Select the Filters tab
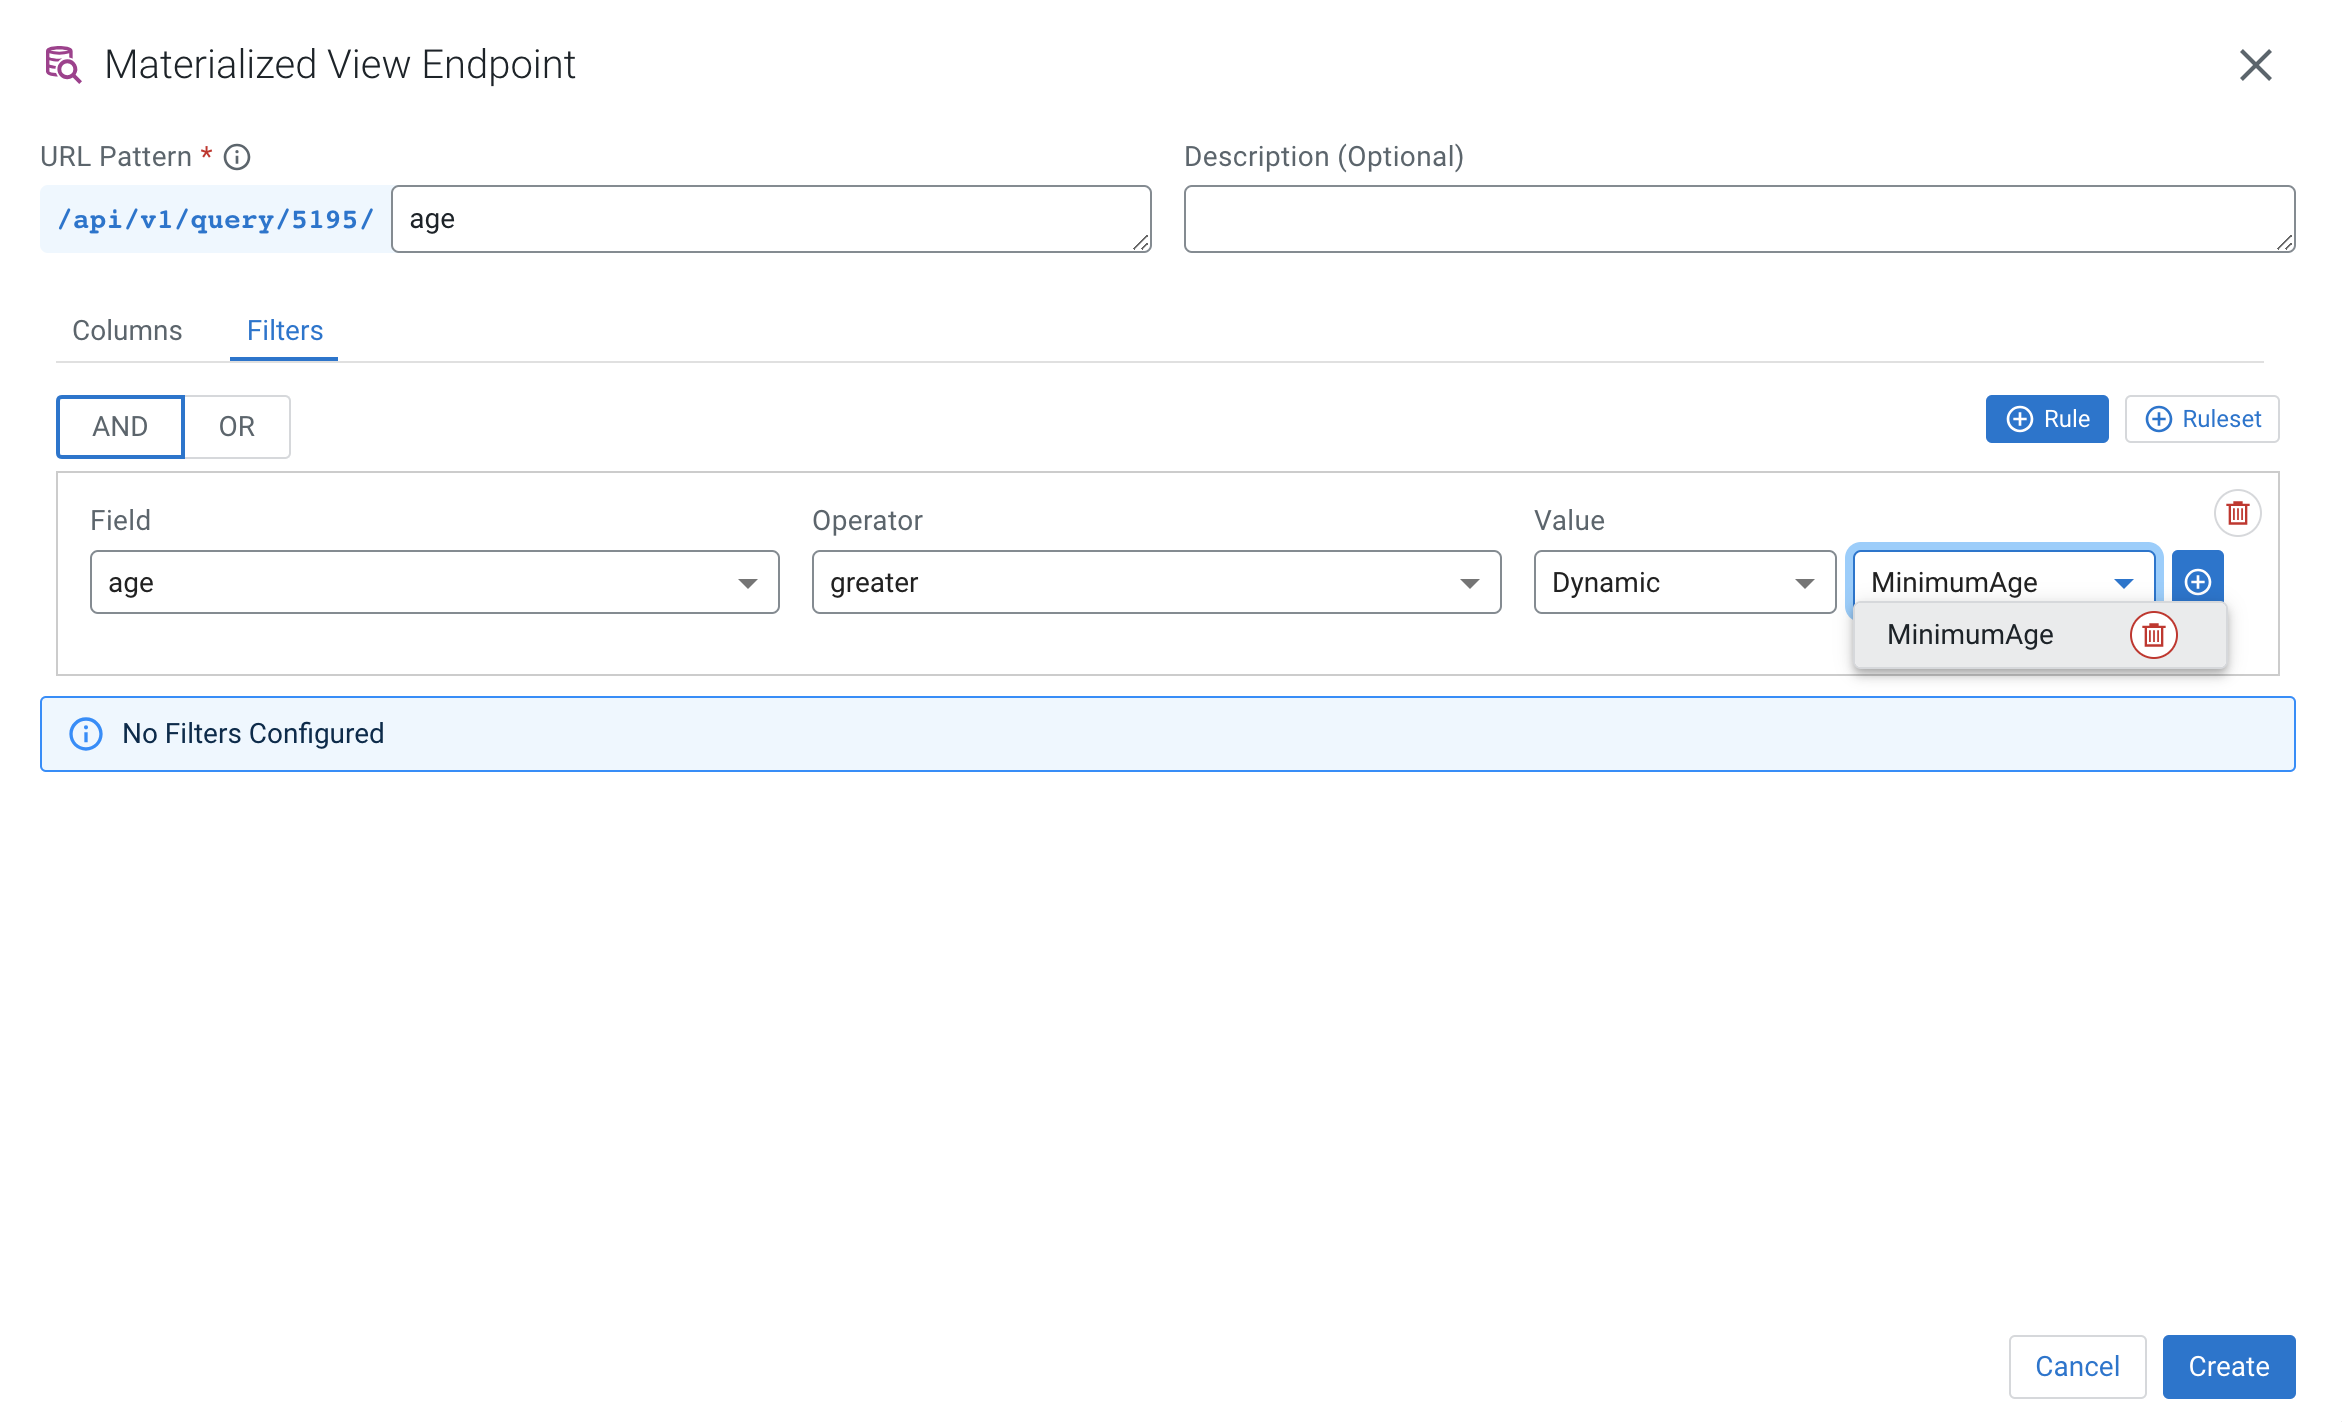Screen dimensions: 2342x1422 click(285, 331)
